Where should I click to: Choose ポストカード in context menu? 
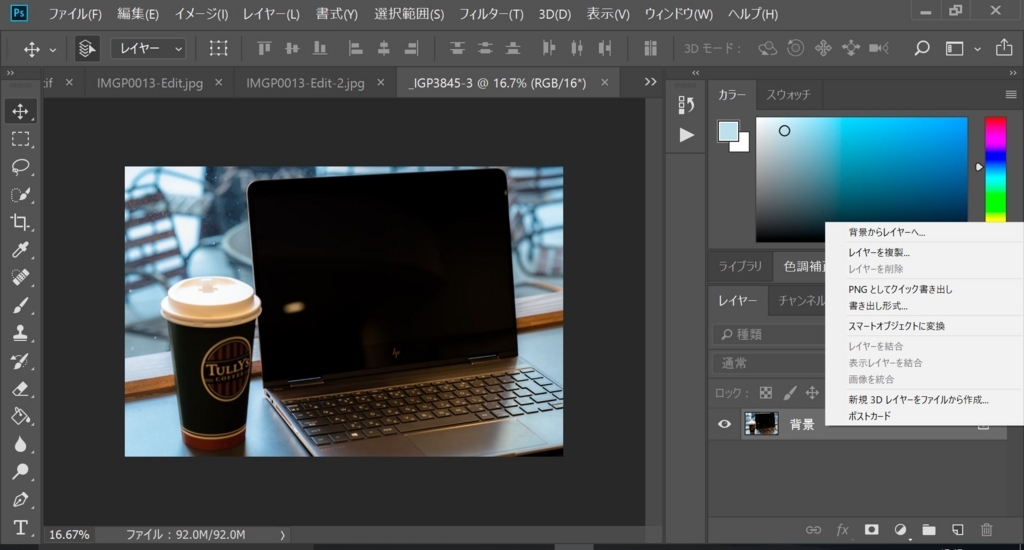869,416
